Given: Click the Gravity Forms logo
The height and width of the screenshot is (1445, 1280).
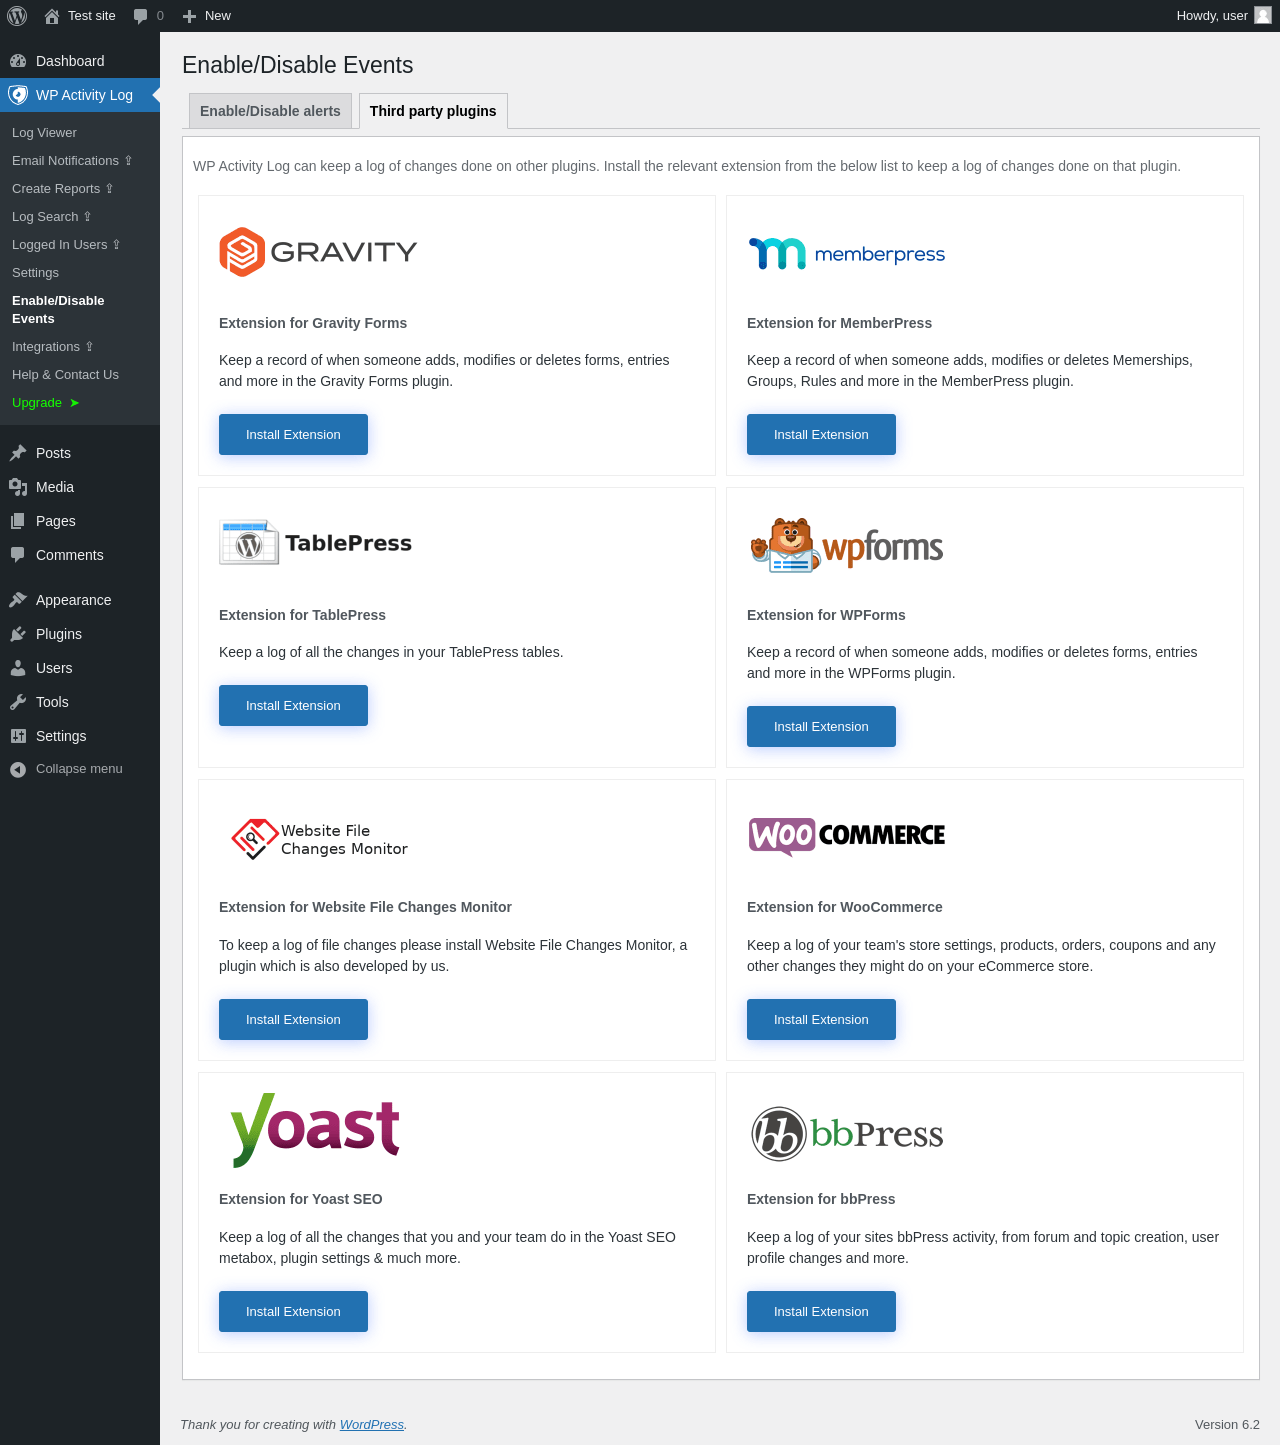Looking at the screenshot, I should [x=318, y=252].
